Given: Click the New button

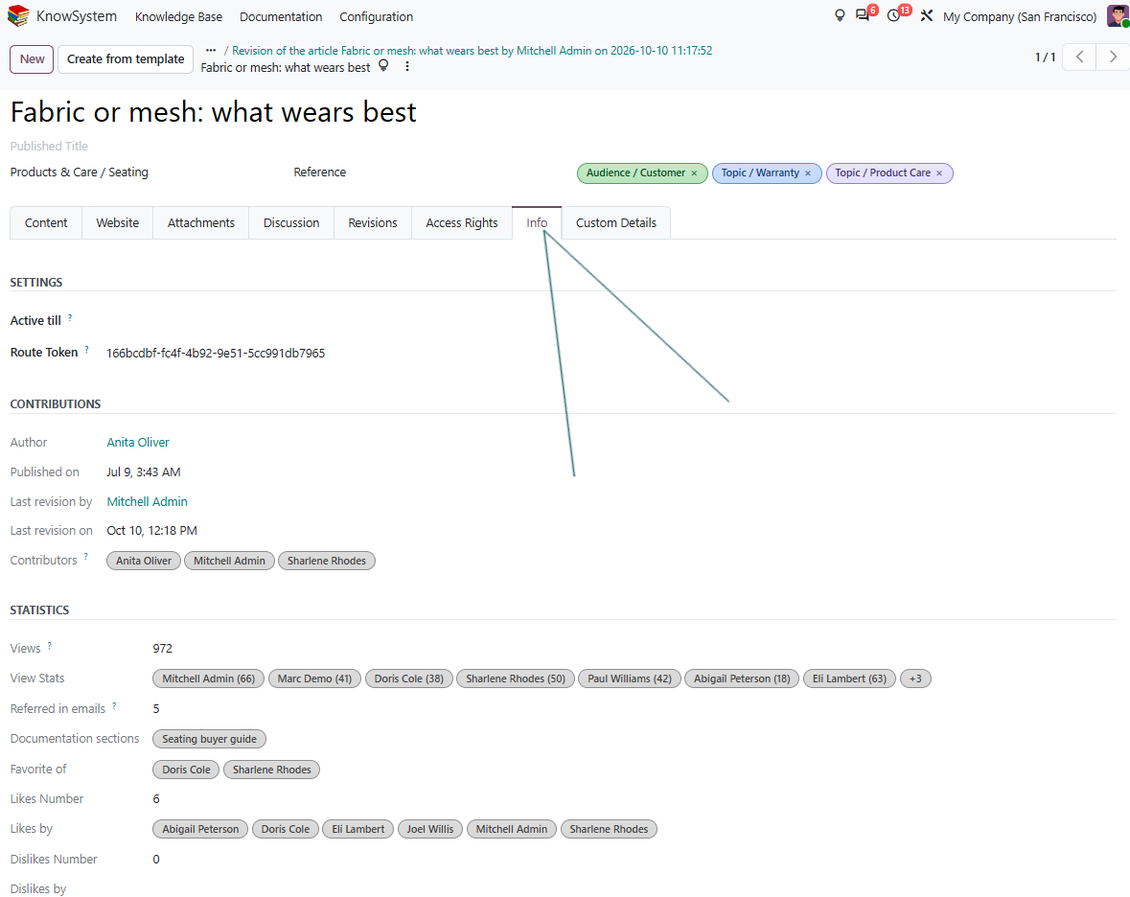Looking at the screenshot, I should point(32,59).
